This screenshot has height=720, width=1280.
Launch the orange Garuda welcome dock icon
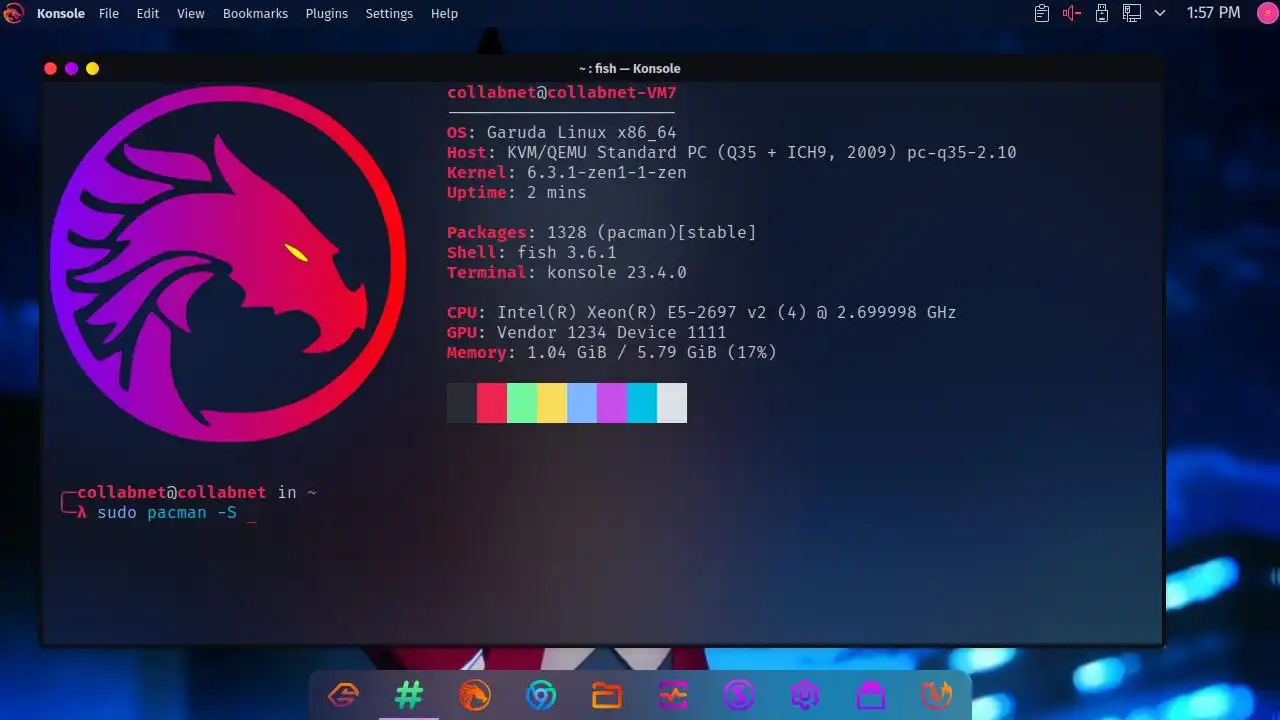(343, 694)
